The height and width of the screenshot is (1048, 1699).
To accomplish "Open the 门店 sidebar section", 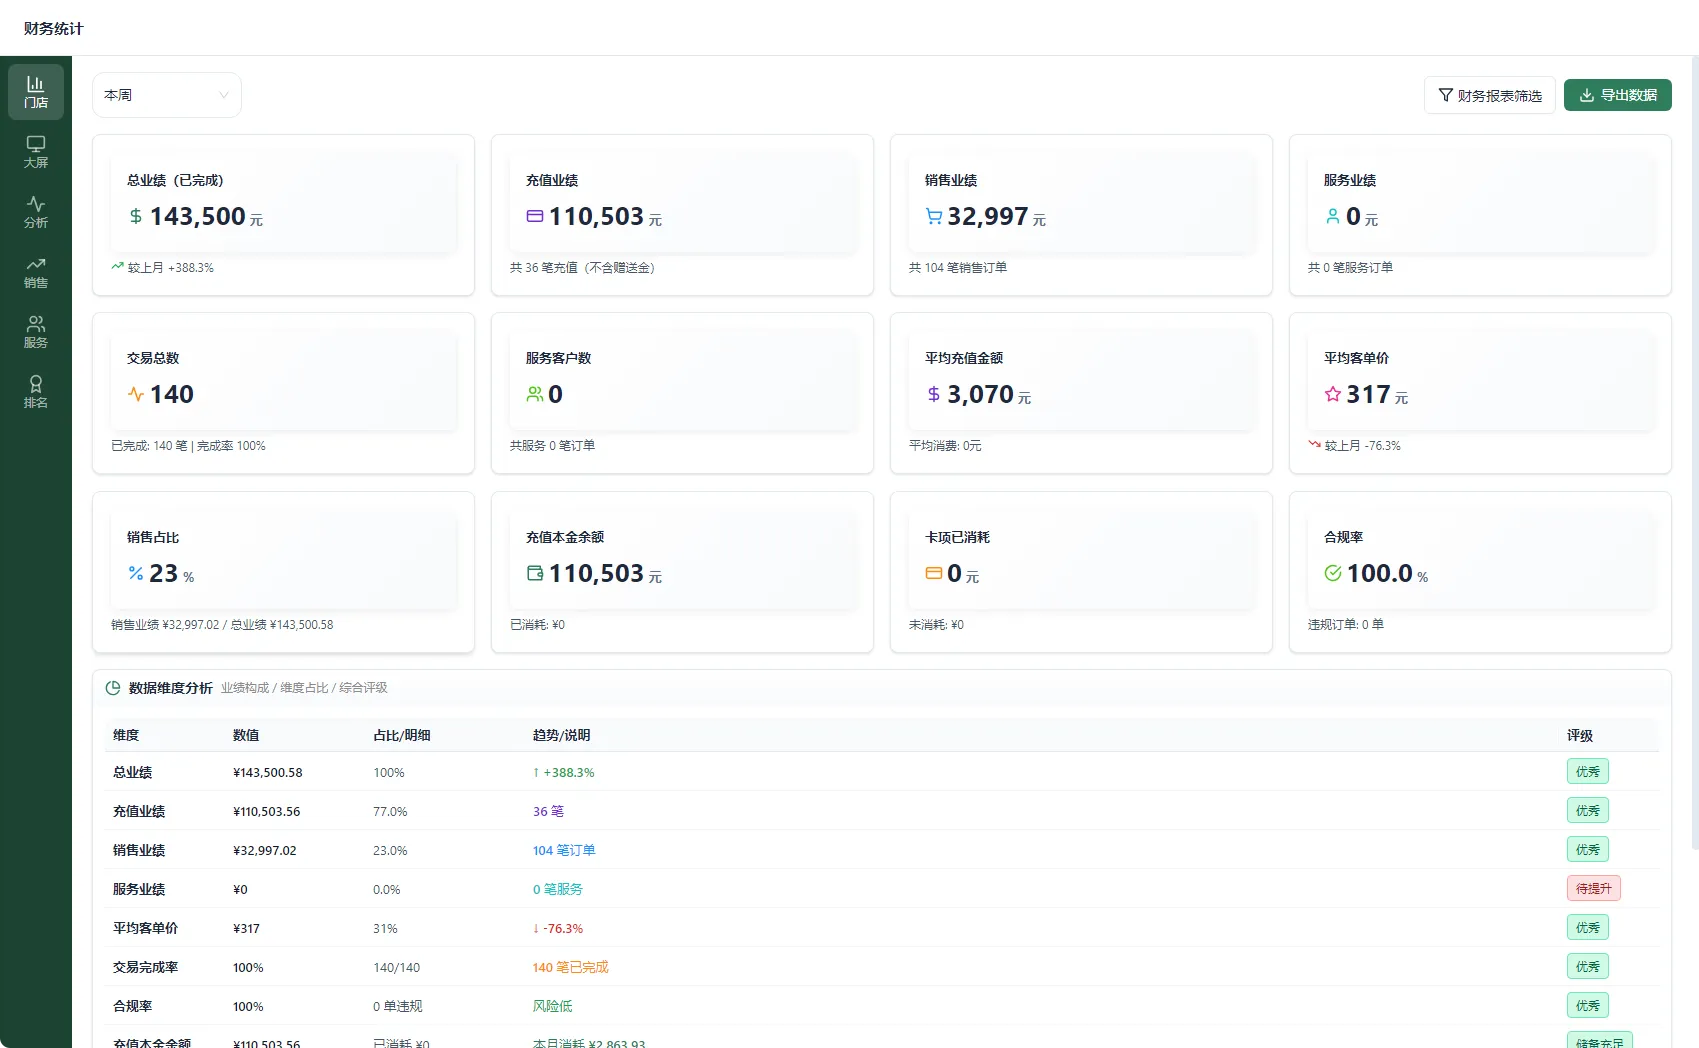I will 36,92.
